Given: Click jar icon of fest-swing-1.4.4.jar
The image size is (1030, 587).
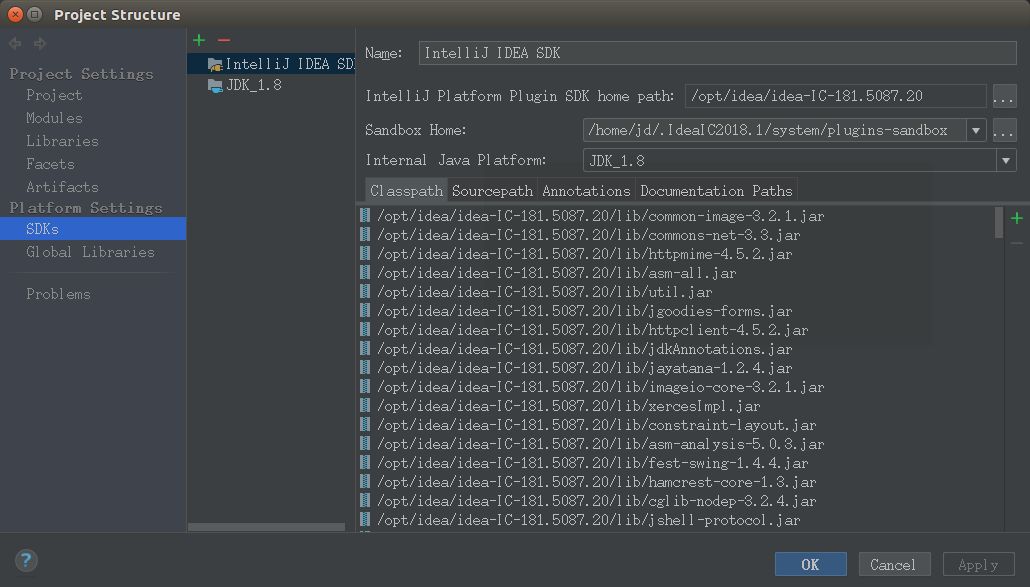Looking at the screenshot, I should click(x=365, y=463).
